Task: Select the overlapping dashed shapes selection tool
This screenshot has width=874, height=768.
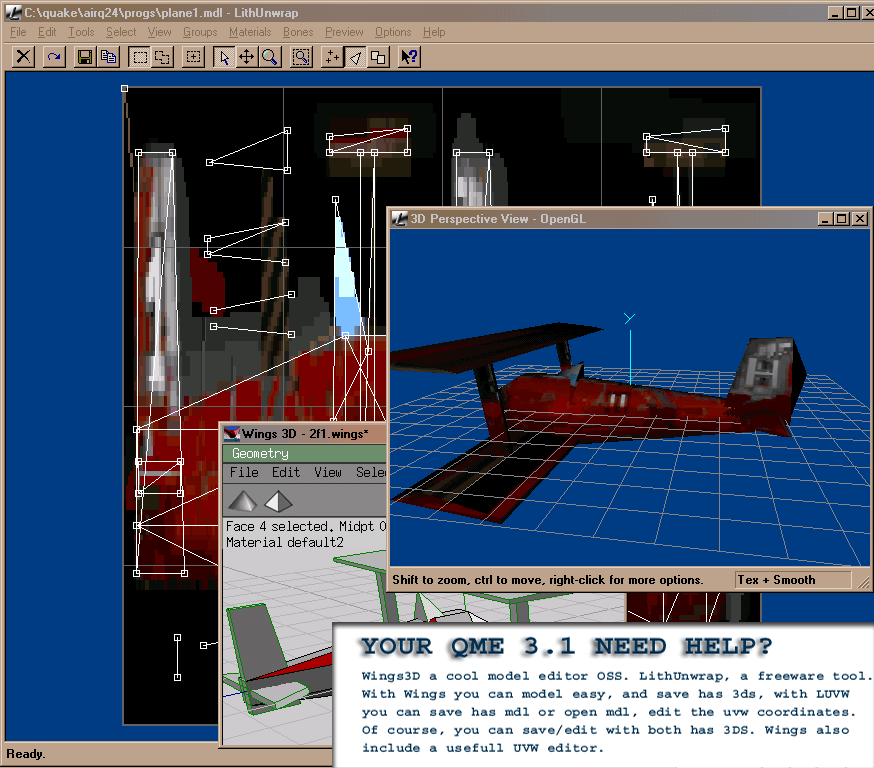Action: coord(163,57)
